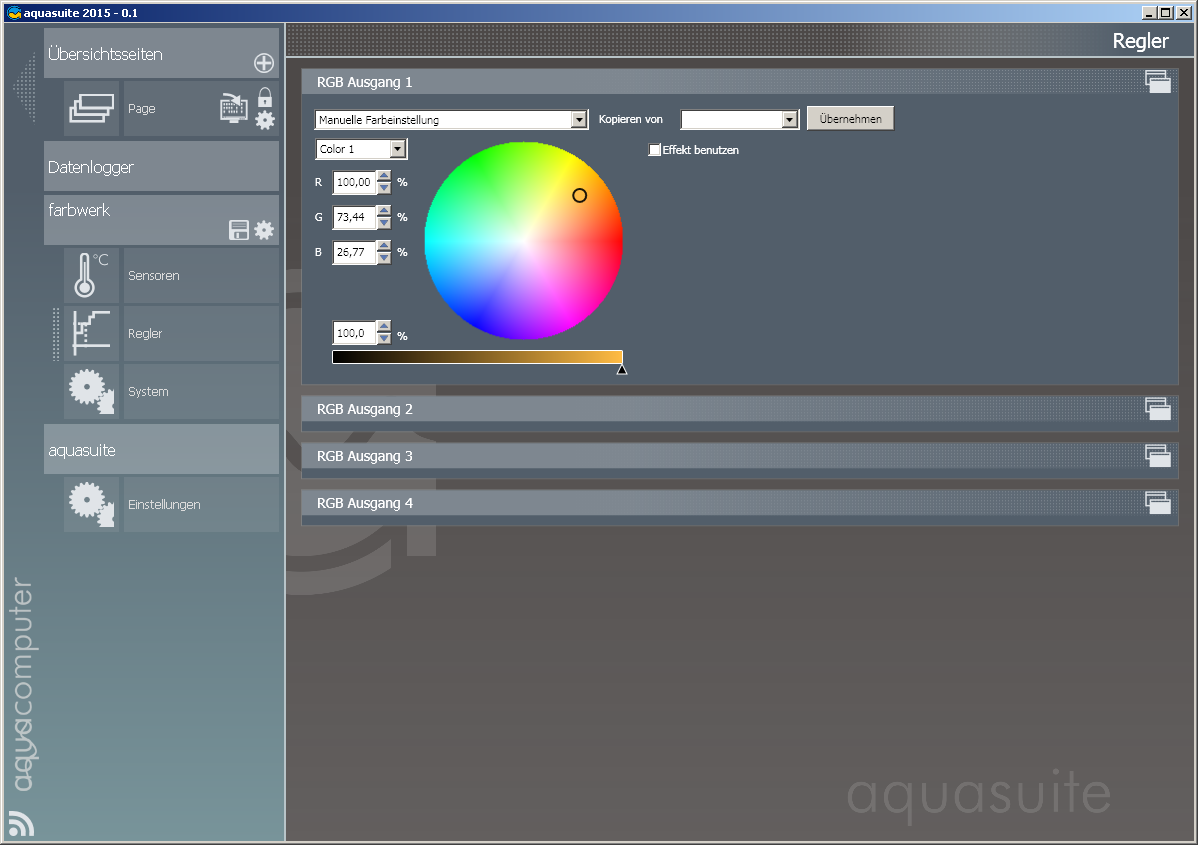Increase B value with up arrow
Screen dimensions: 1198x845
point(384,246)
